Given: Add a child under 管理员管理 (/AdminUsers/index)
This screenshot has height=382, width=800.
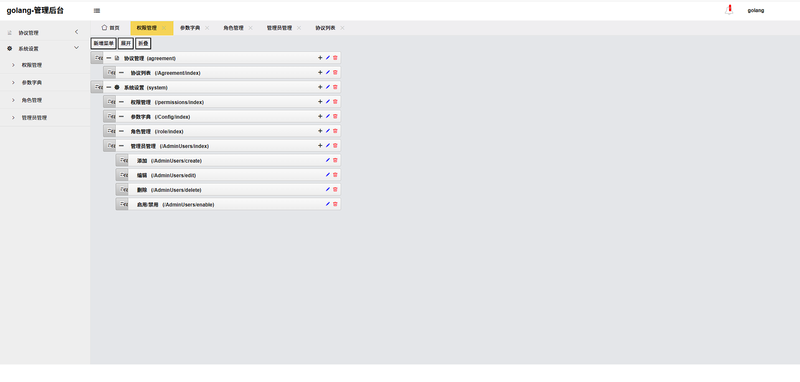Looking at the screenshot, I should pos(320,145).
